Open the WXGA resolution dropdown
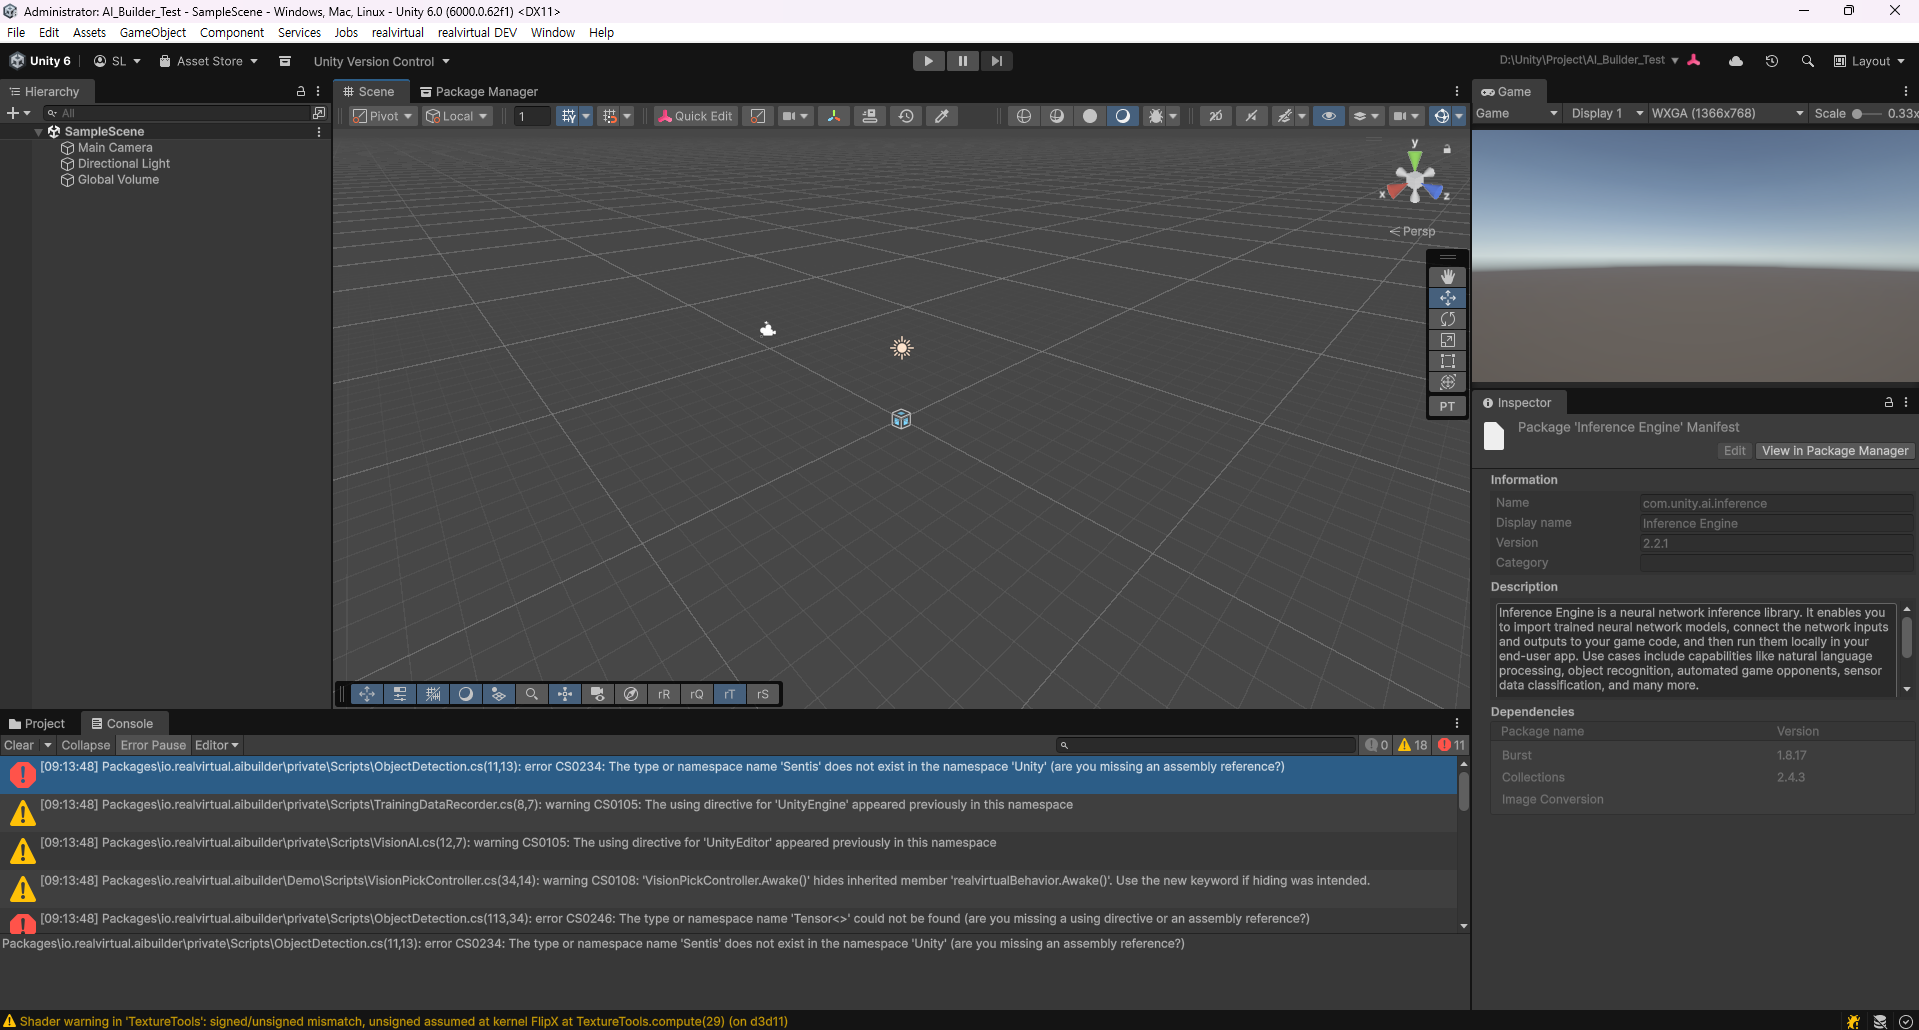1919x1030 pixels. coord(1727,113)
